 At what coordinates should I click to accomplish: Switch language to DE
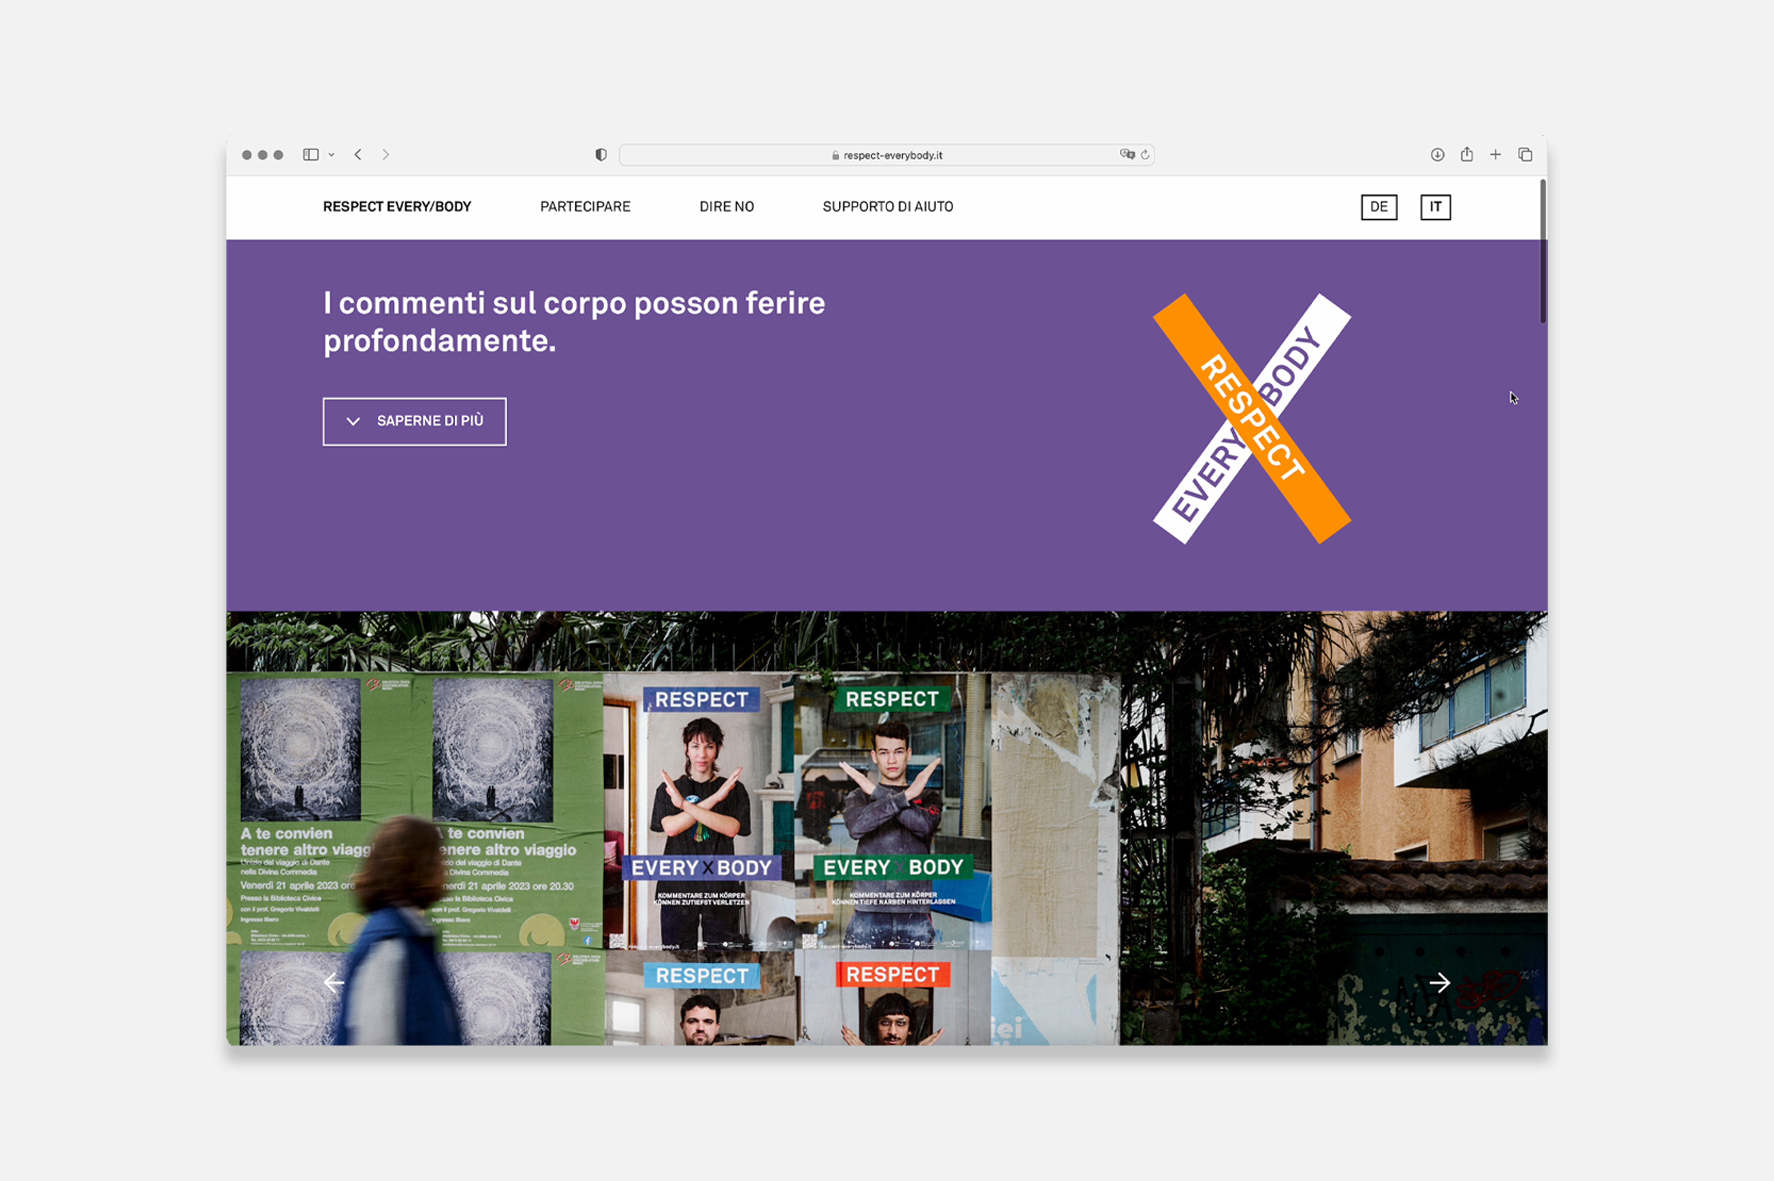(1378, 207)
